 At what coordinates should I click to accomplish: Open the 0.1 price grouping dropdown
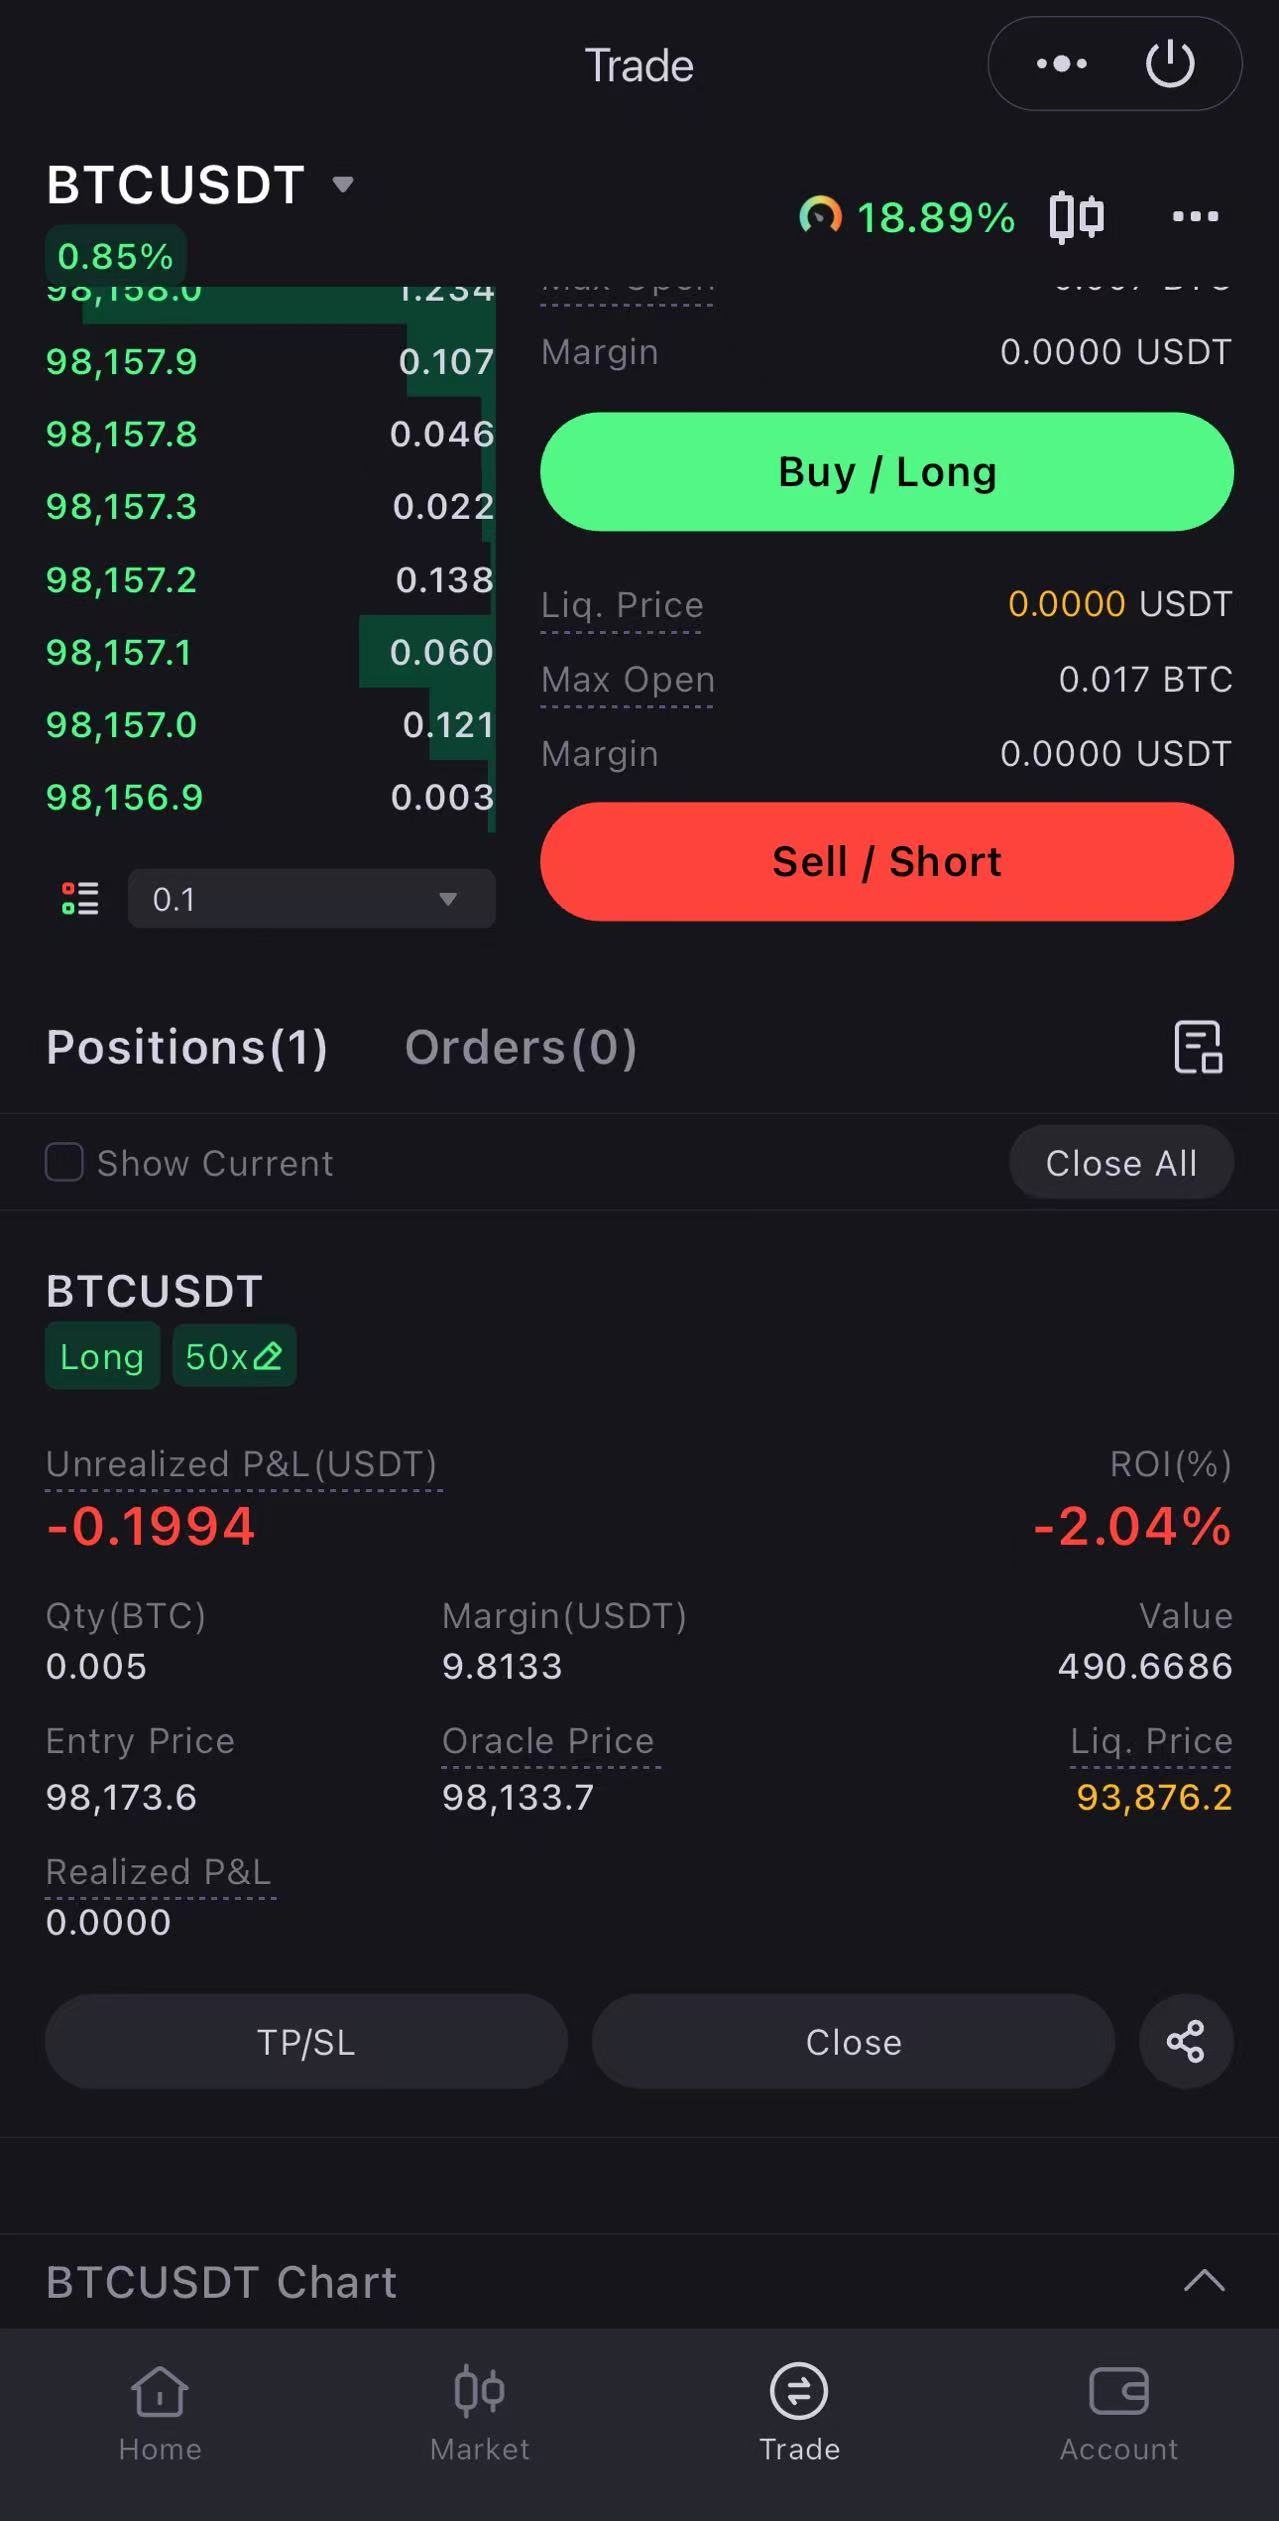pyautogui.click(x=311, y=898)
